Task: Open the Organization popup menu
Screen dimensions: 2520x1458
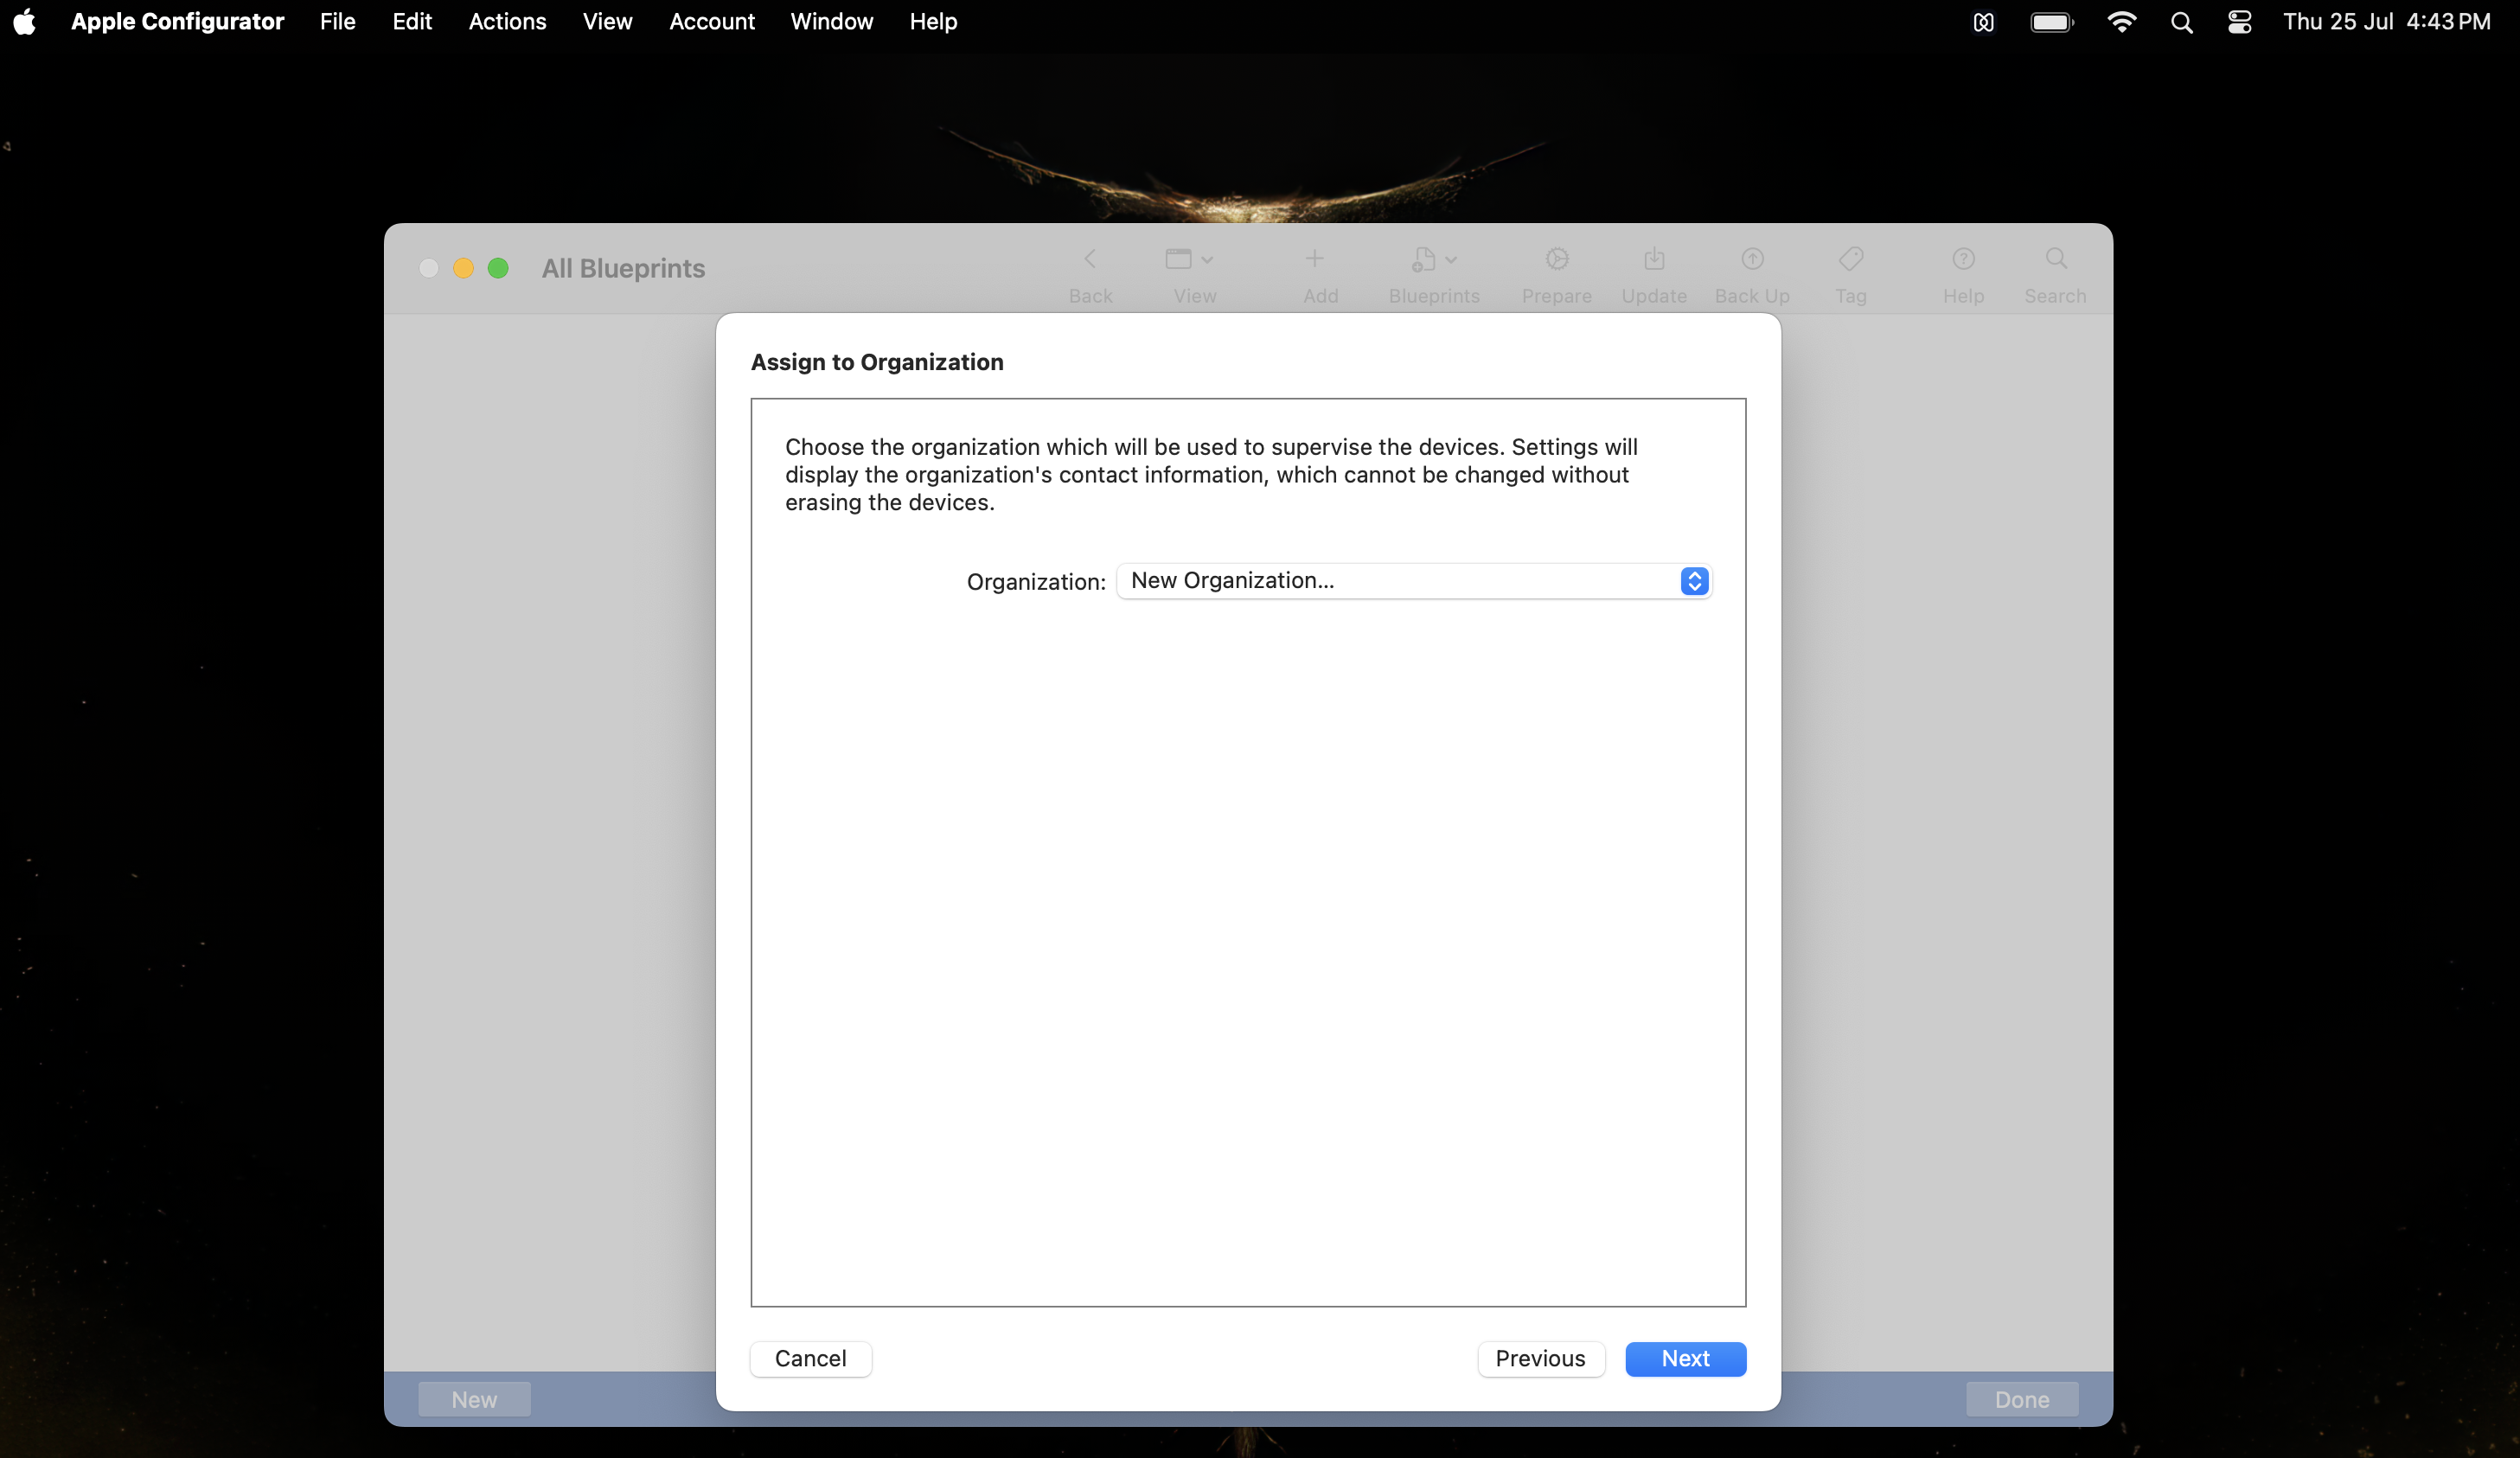Action: 1413,581
